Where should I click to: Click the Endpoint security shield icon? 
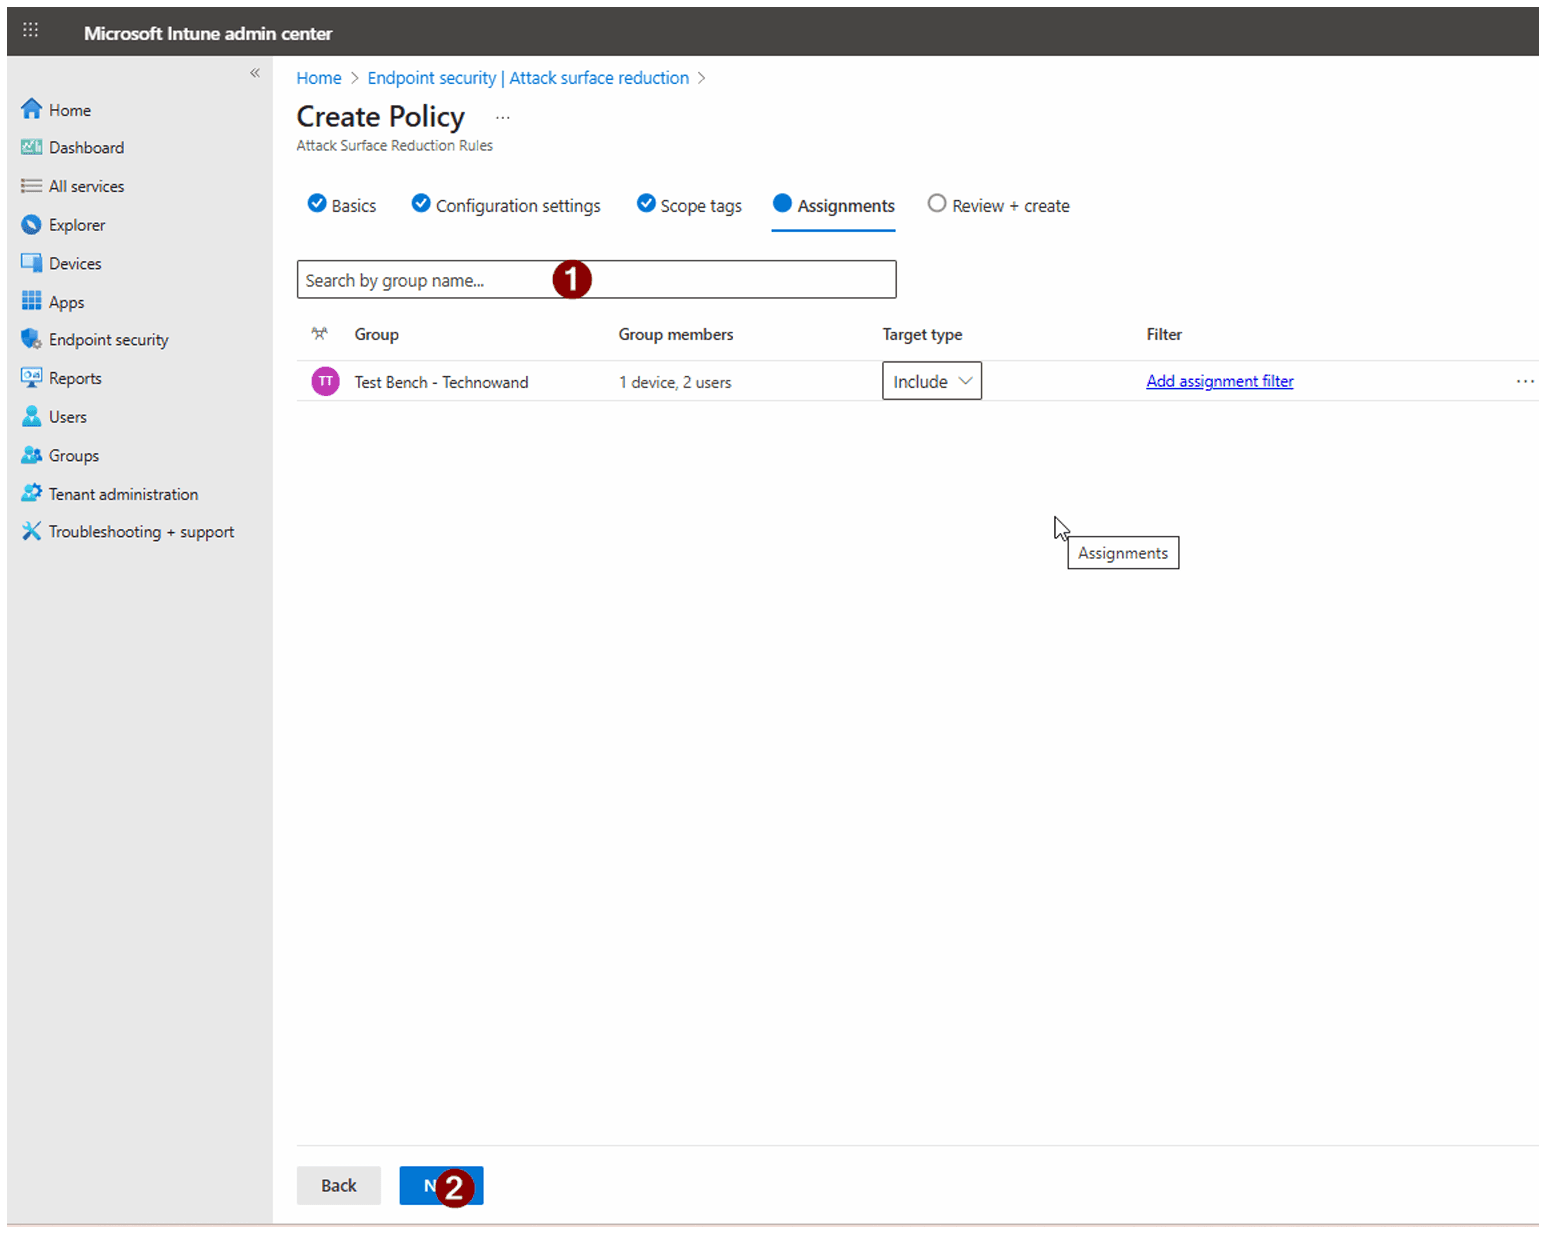pos(32,339)
